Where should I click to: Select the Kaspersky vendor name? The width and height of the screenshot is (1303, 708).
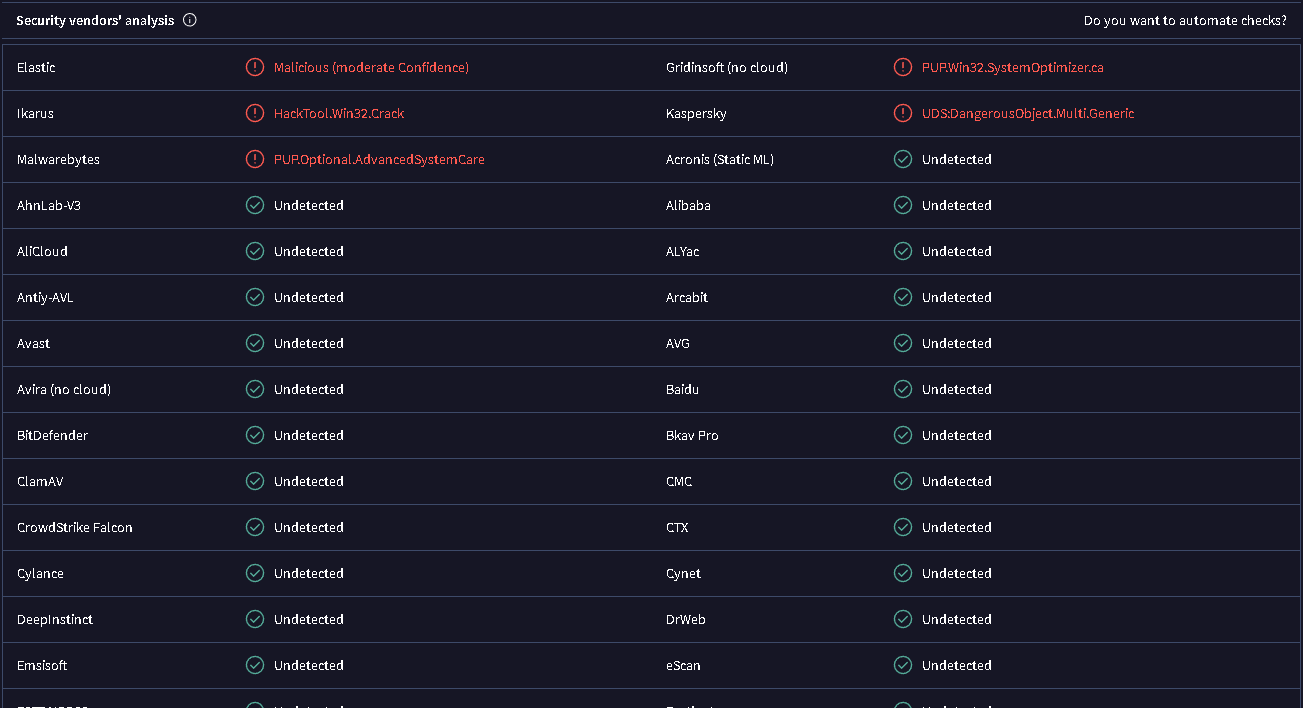click(696, 113)
